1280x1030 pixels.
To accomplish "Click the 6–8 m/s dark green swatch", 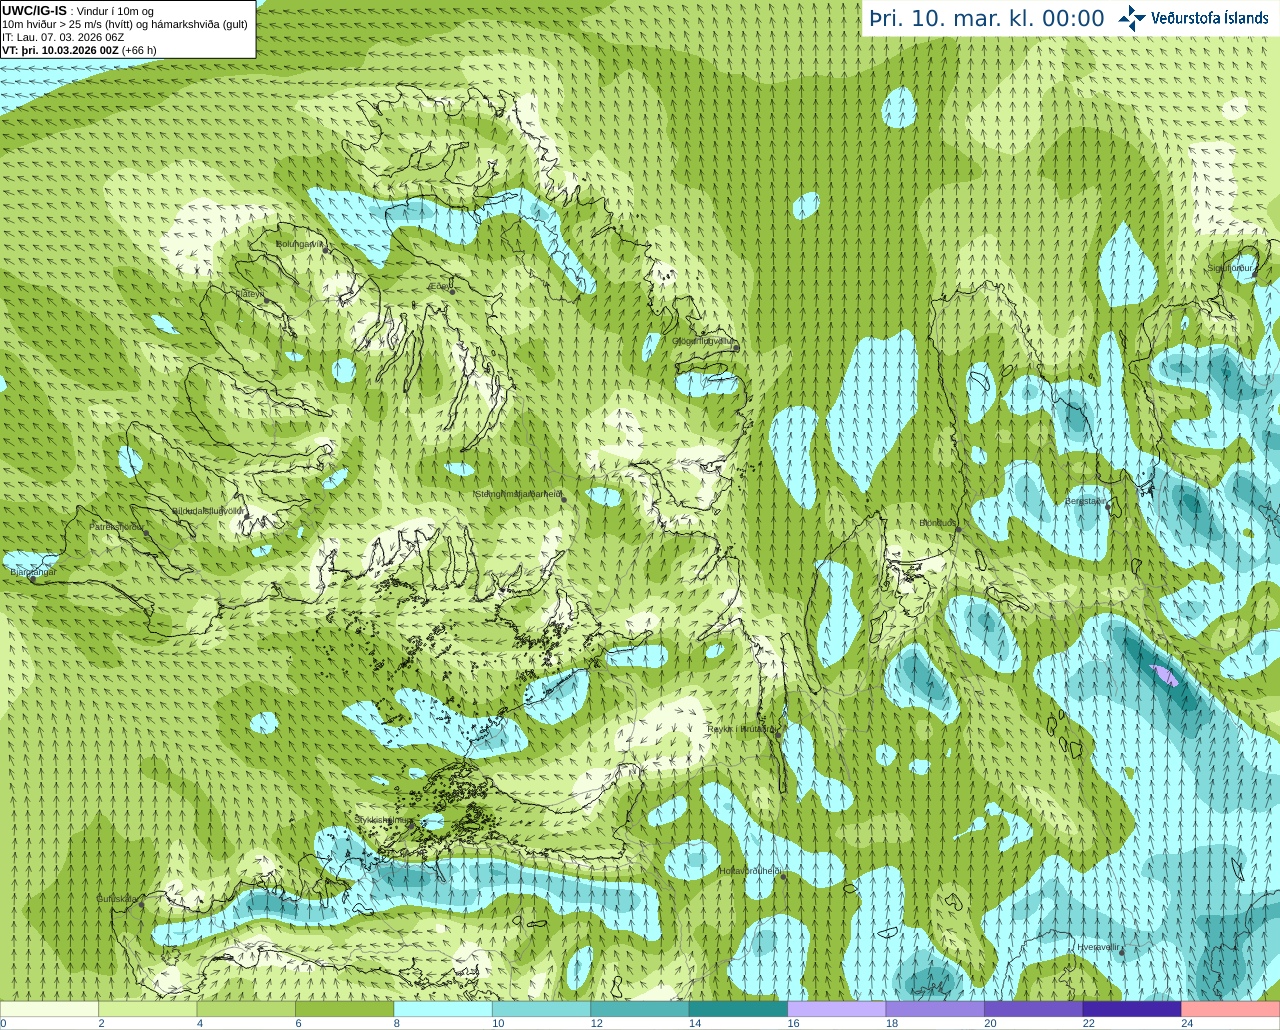I will point(345,1009).
